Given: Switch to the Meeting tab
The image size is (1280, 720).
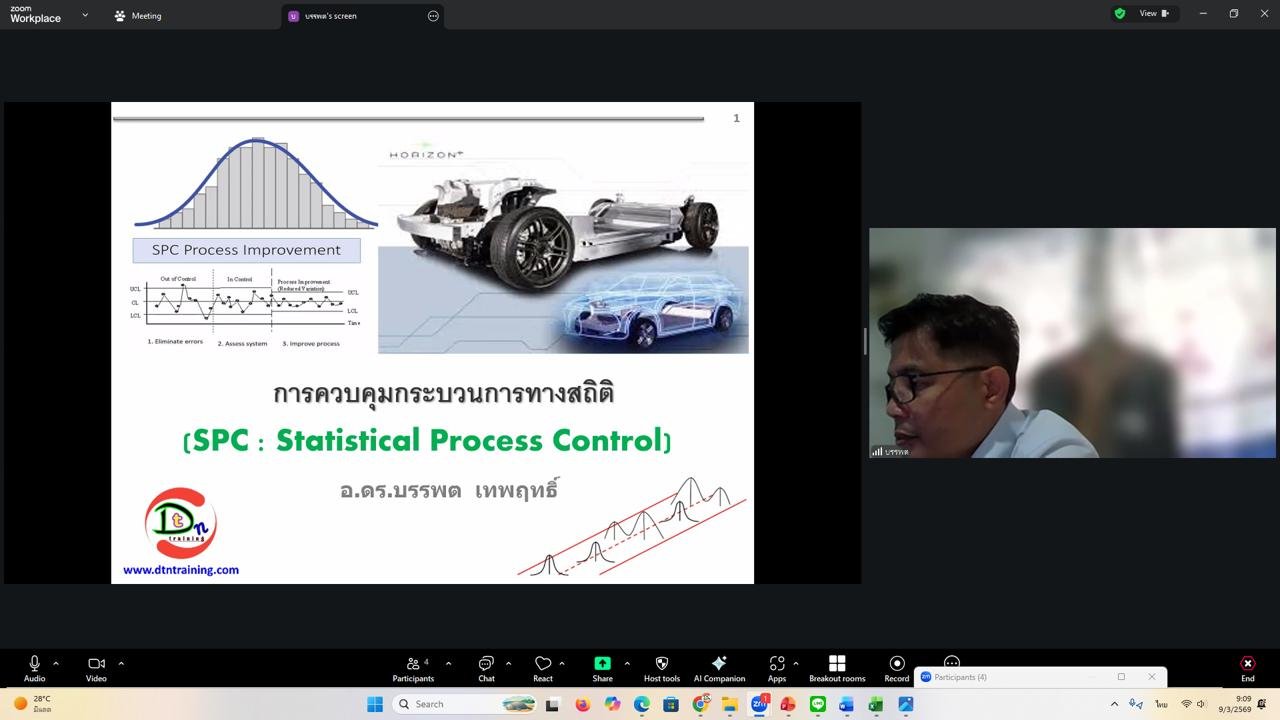Looking at the screenshot, I should (138, 16).
